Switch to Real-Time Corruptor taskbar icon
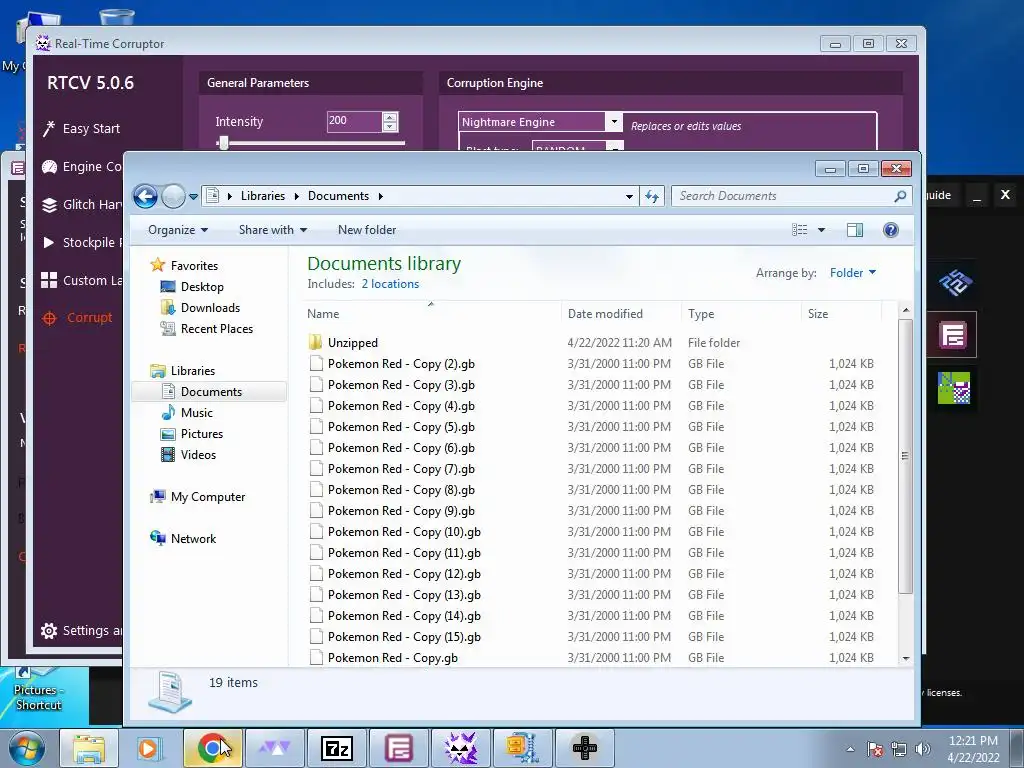1024x768 pixels. click(460, 748)
